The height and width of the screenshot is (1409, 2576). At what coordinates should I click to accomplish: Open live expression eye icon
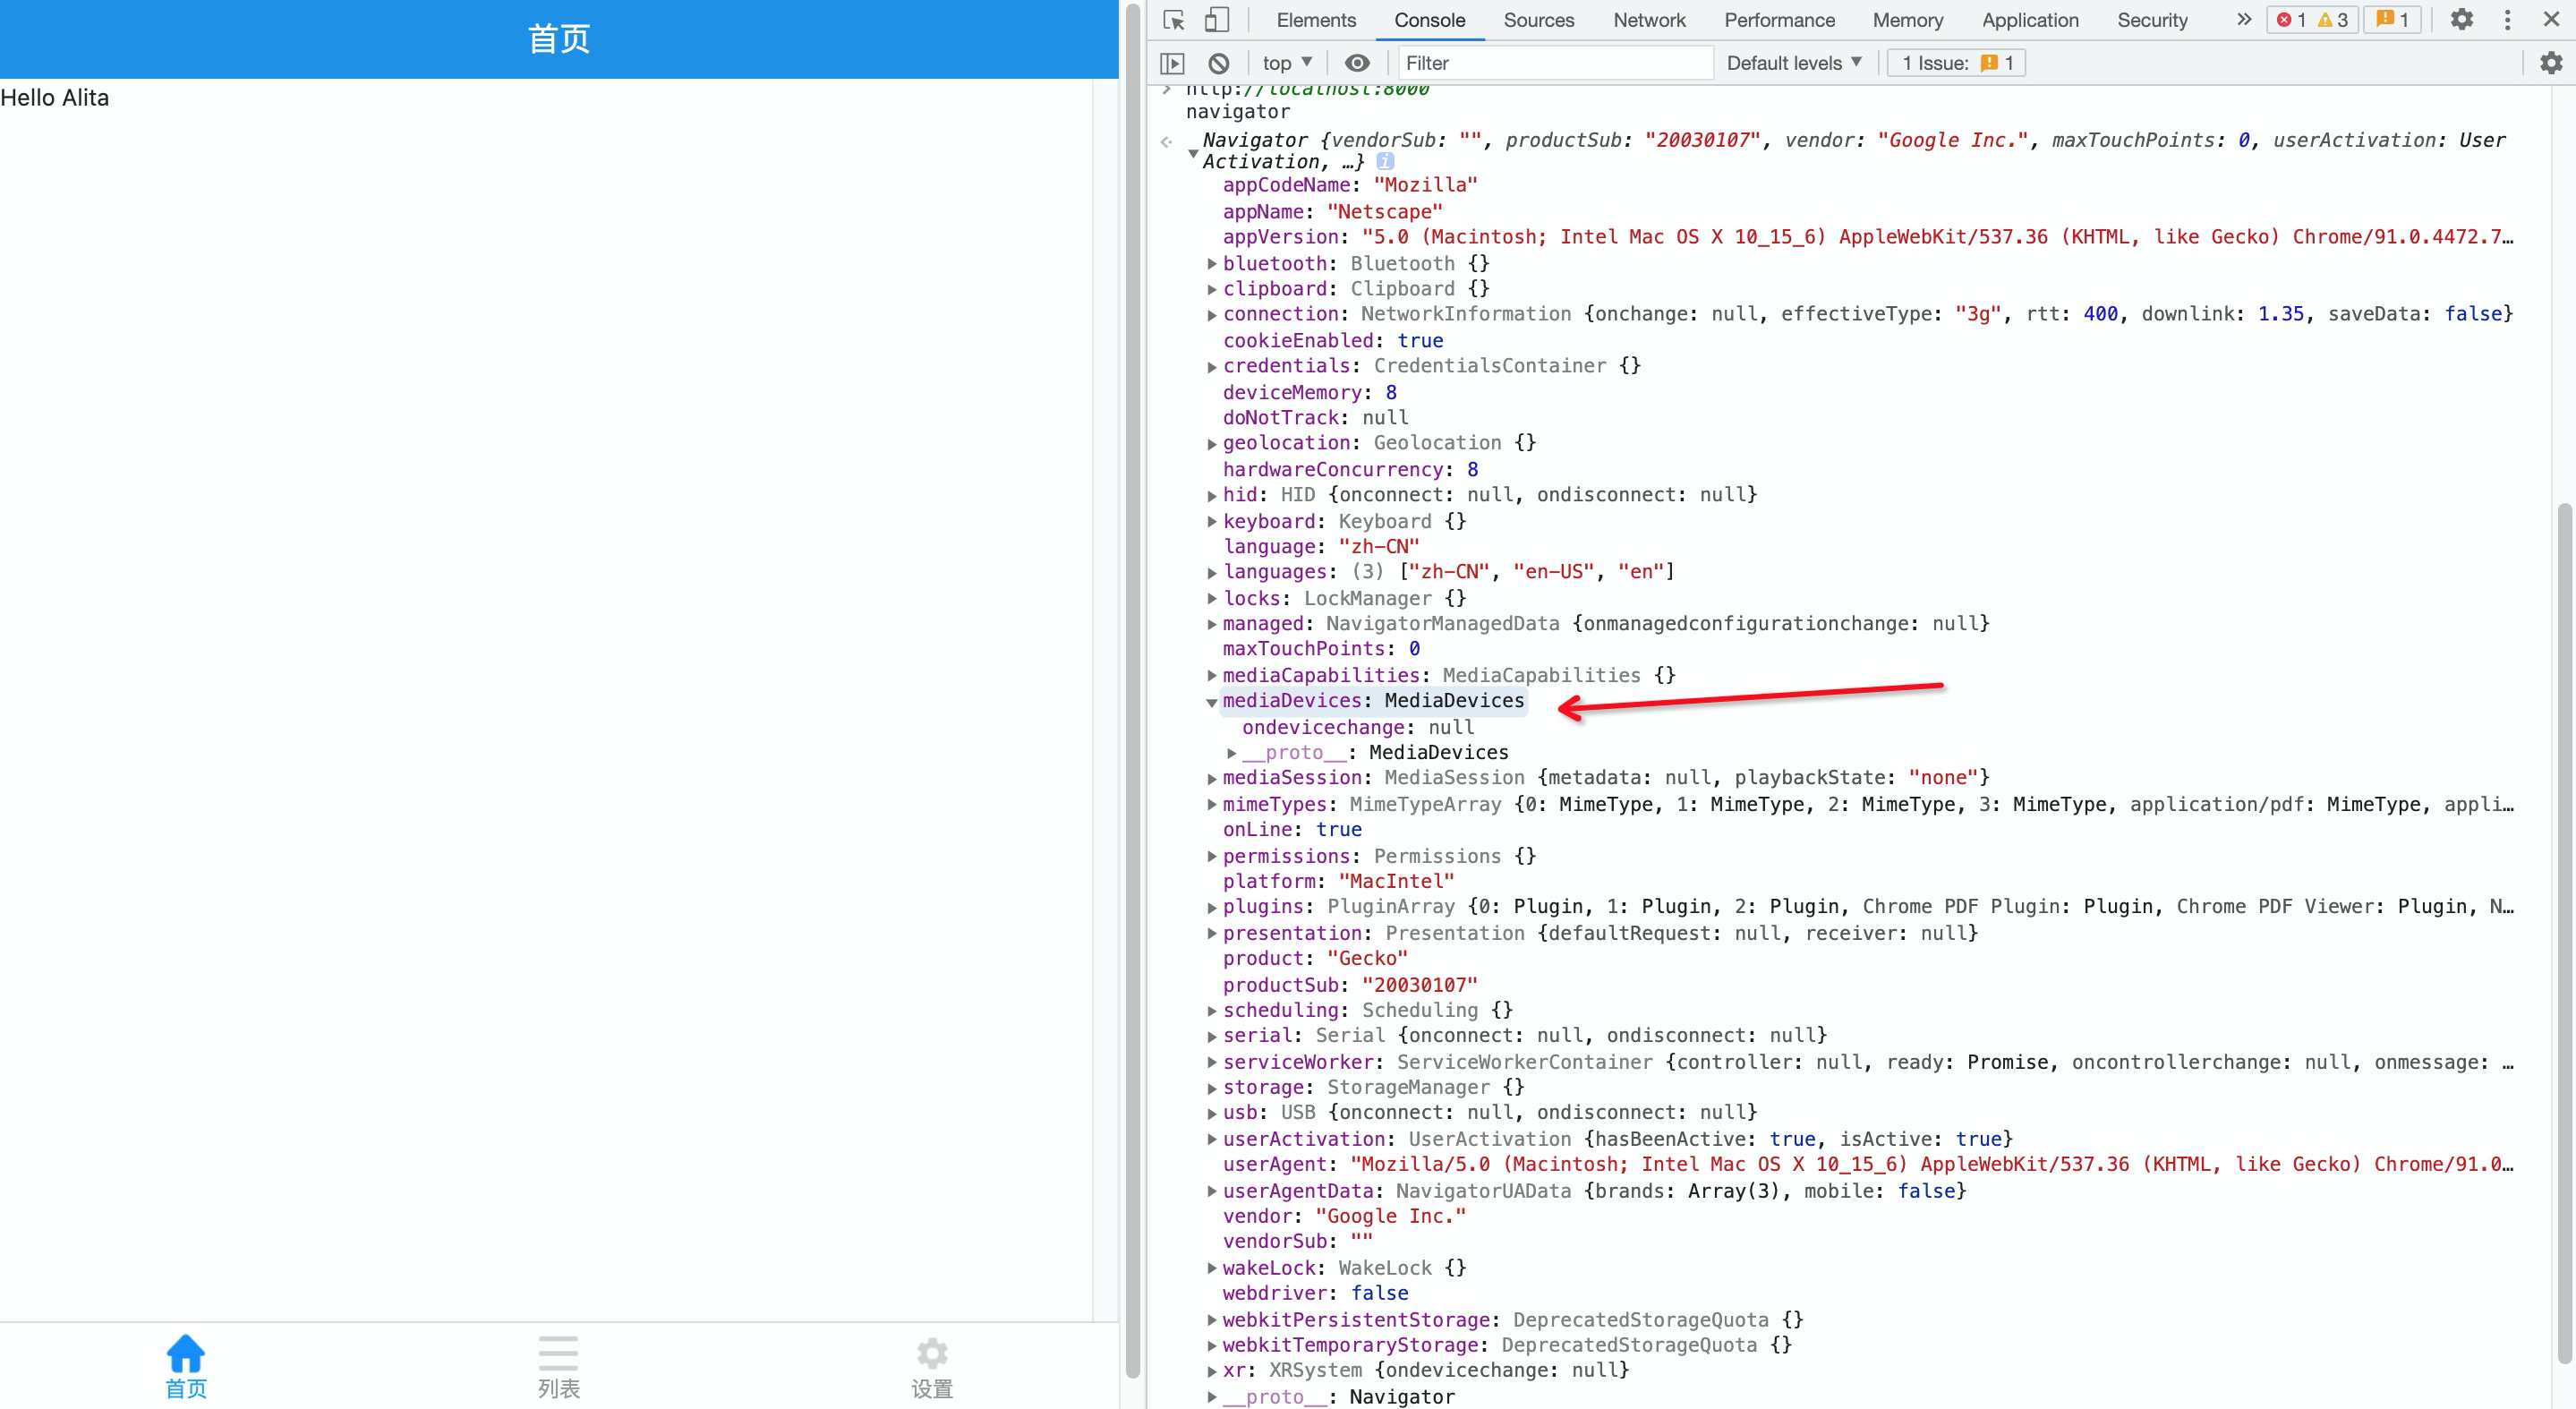coord(1357,63)
